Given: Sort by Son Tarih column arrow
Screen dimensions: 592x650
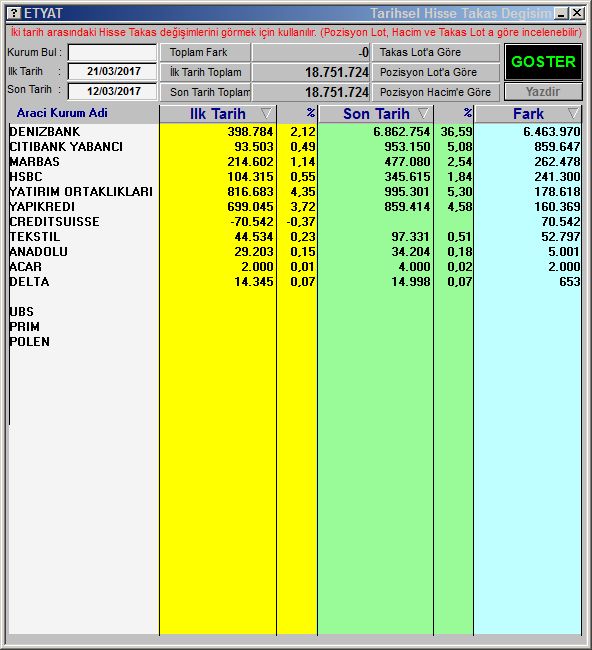Looking at the screenshot, I should tap(423, 113).
